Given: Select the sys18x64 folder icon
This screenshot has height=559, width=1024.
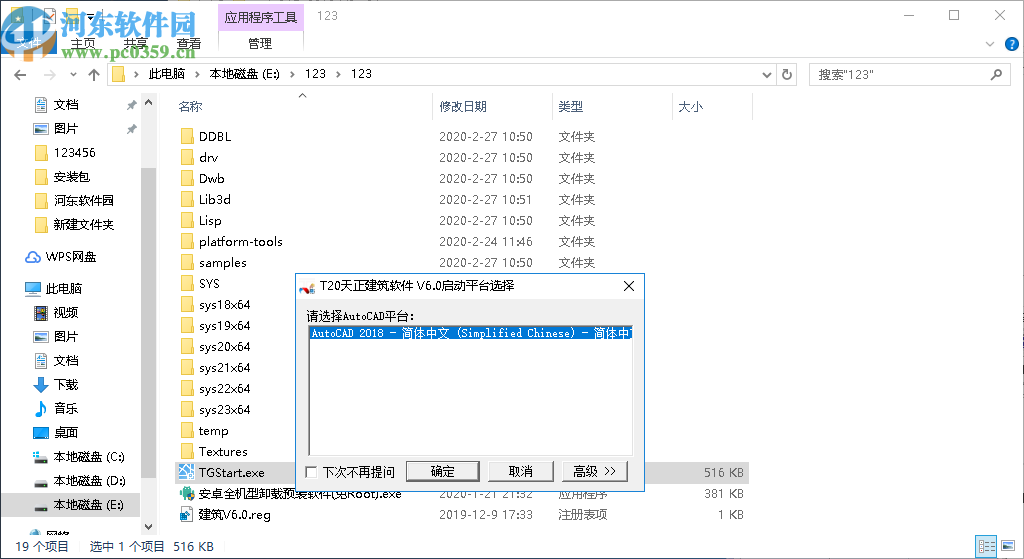Looking at the screenshot, I should (x=187, y=305).
